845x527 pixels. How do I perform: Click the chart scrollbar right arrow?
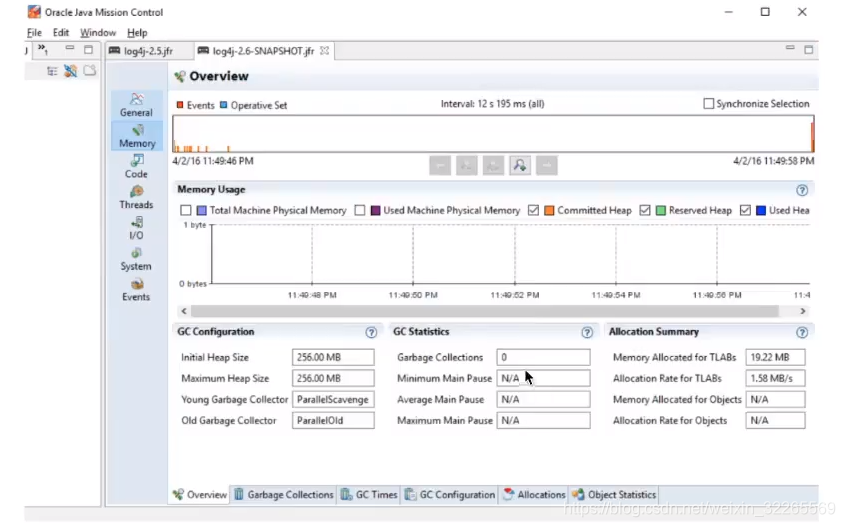(802, 311)
